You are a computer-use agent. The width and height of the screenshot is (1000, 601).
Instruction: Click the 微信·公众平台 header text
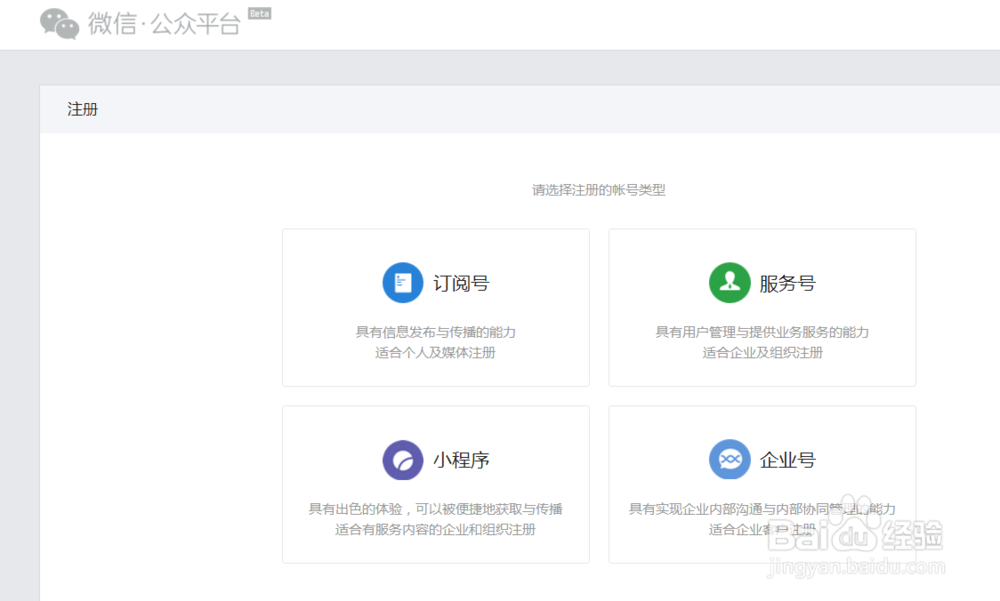[160, 22]
